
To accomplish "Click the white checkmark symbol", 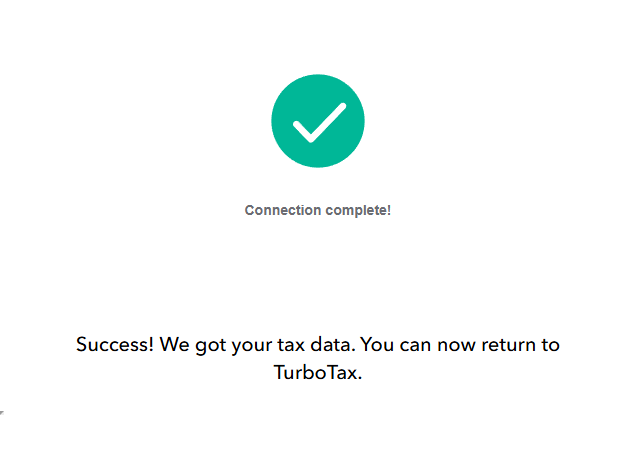I will click(319, 123).
